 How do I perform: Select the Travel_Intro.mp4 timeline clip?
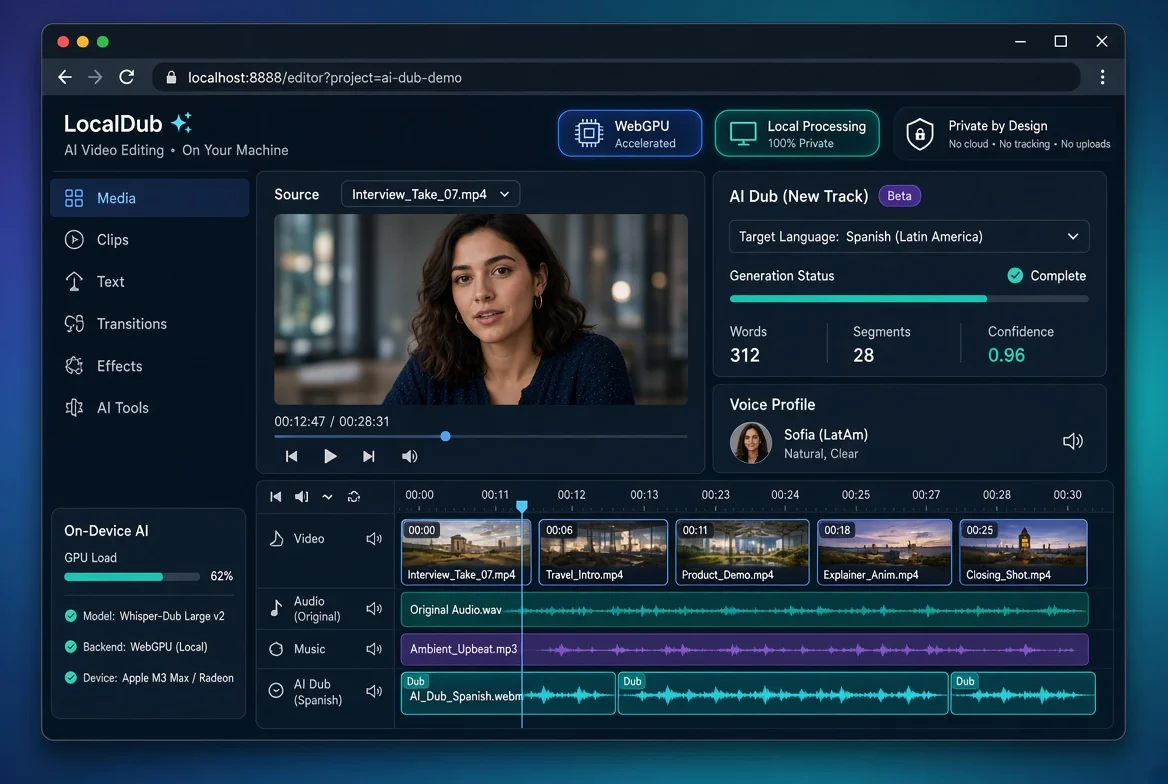pos(603,552)
